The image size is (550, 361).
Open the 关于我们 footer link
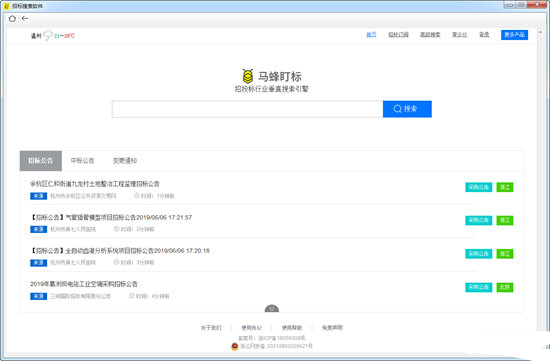click(x=211, y=328)
